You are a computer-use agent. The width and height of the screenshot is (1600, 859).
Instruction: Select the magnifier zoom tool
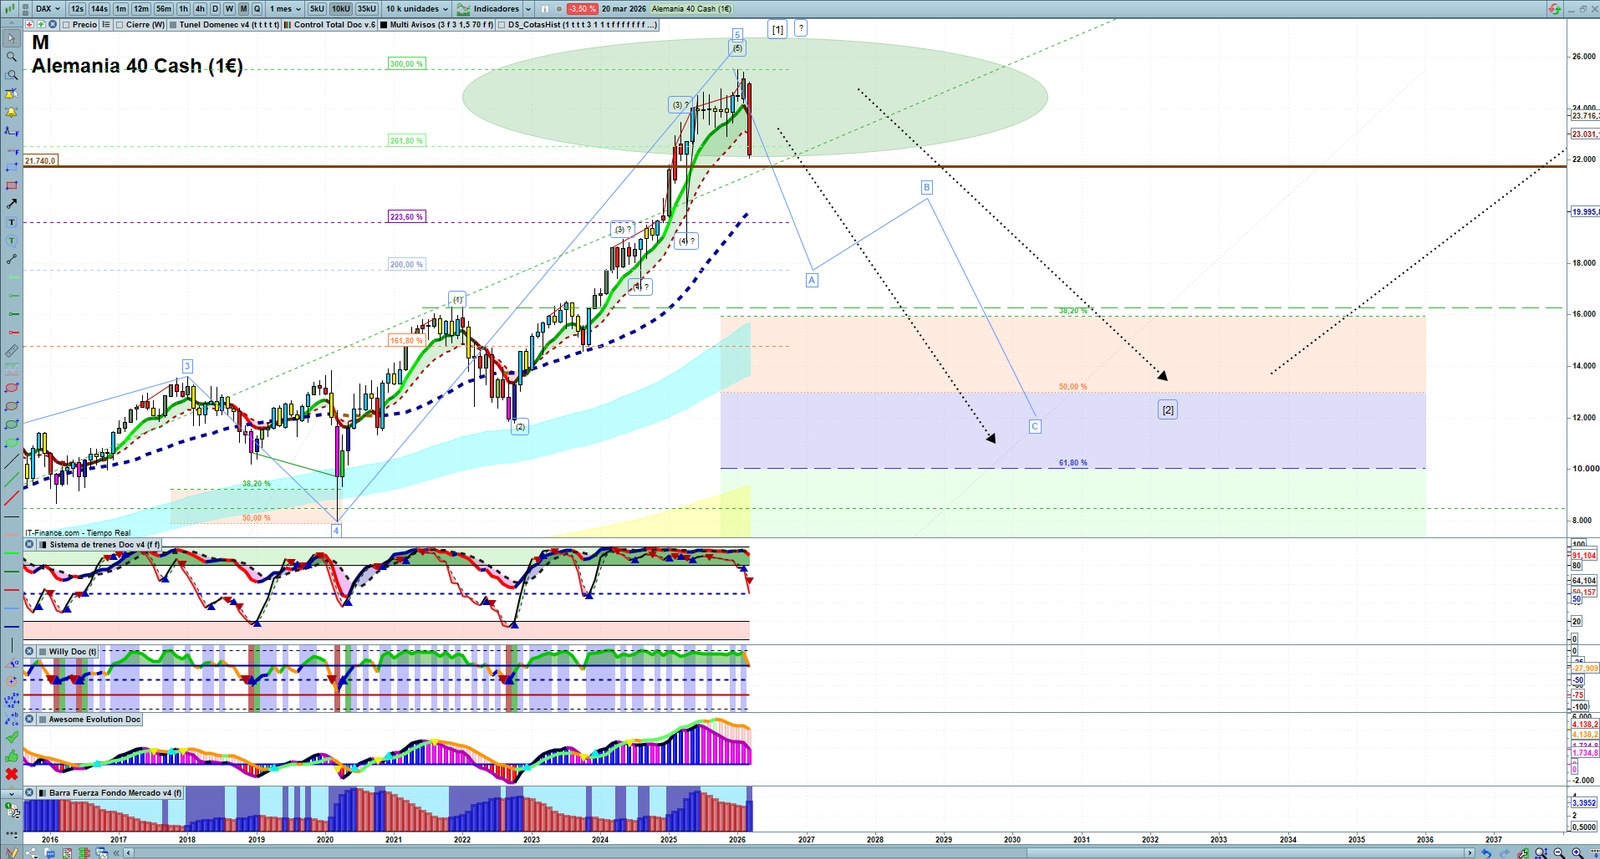click(x=11, y=57)
